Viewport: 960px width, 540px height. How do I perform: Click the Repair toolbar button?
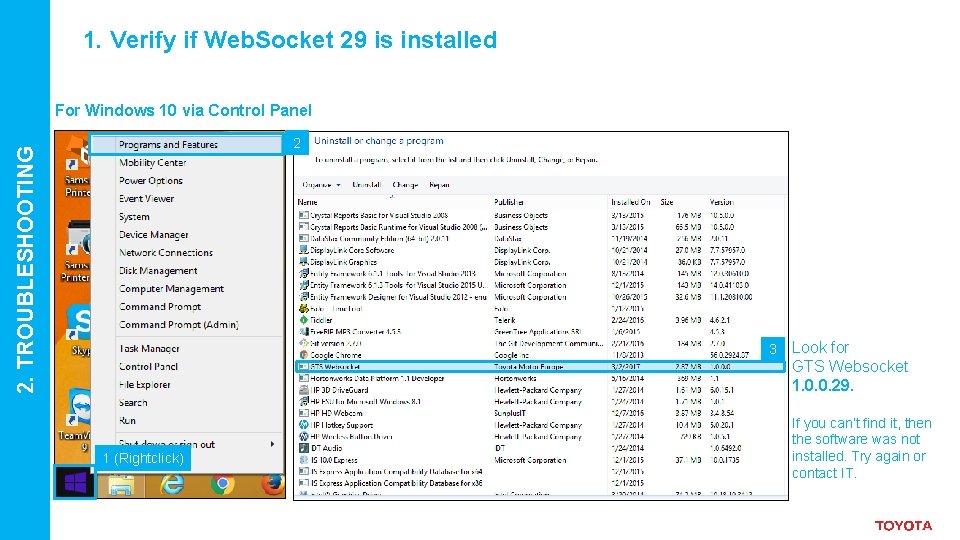click(x=440, y=185)
